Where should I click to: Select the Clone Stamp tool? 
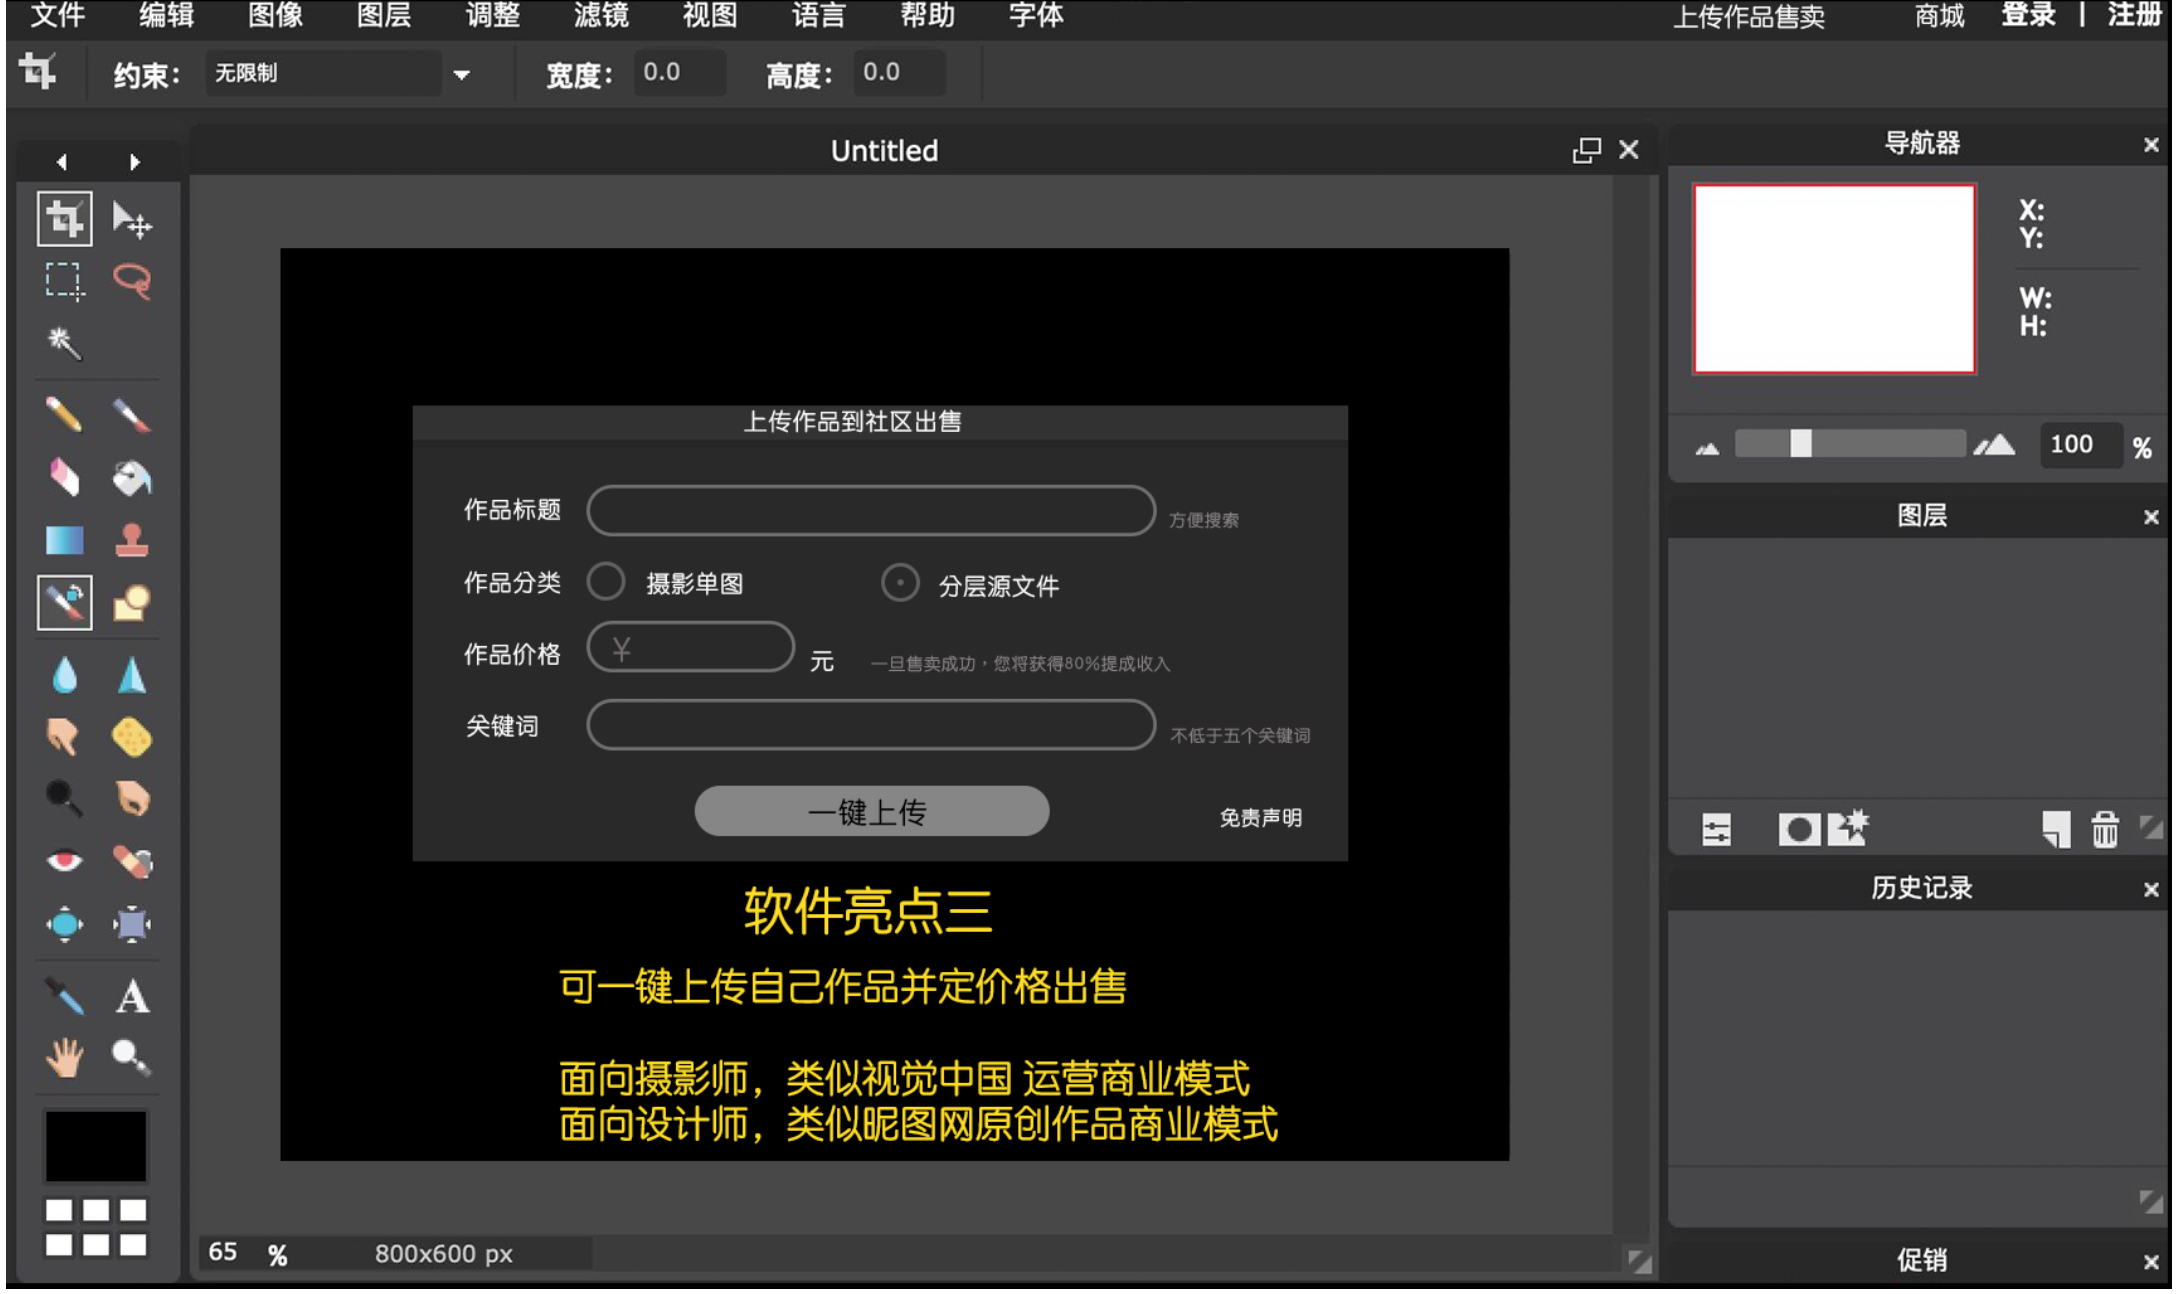click(x=132, y=540)
